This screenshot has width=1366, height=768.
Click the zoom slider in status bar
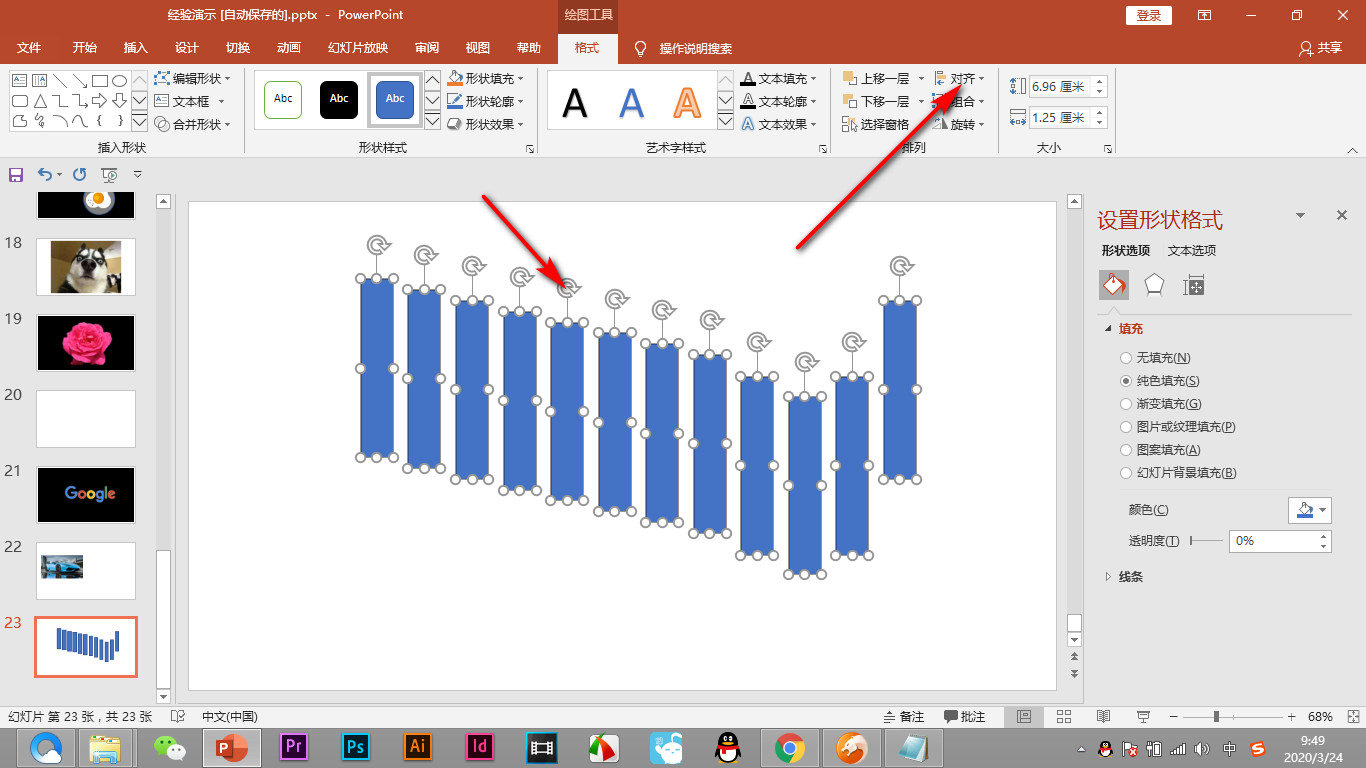[x=1234, y=717]
